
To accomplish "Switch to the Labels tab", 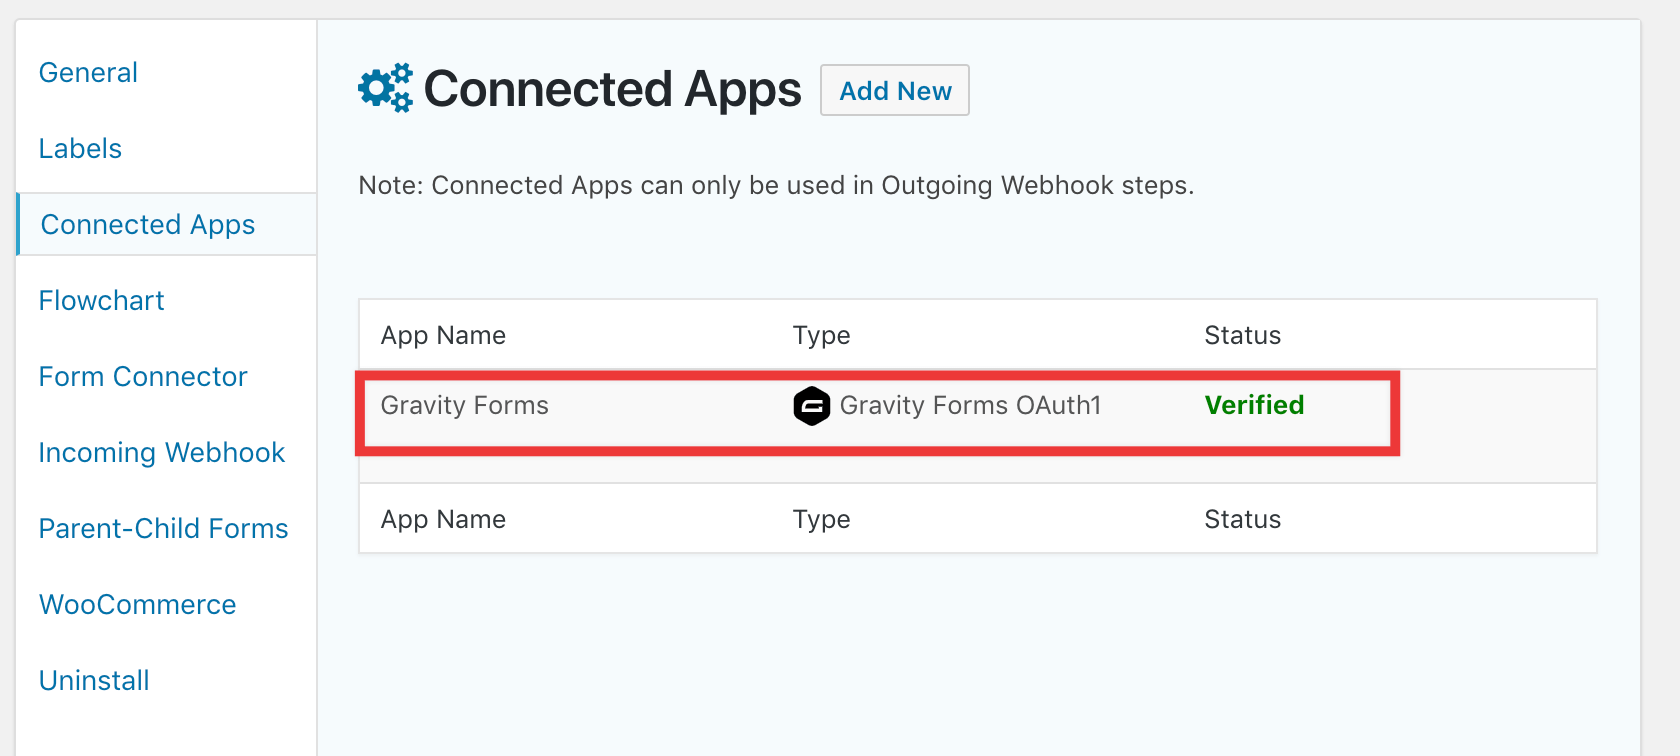I will [x=80, y=149].
